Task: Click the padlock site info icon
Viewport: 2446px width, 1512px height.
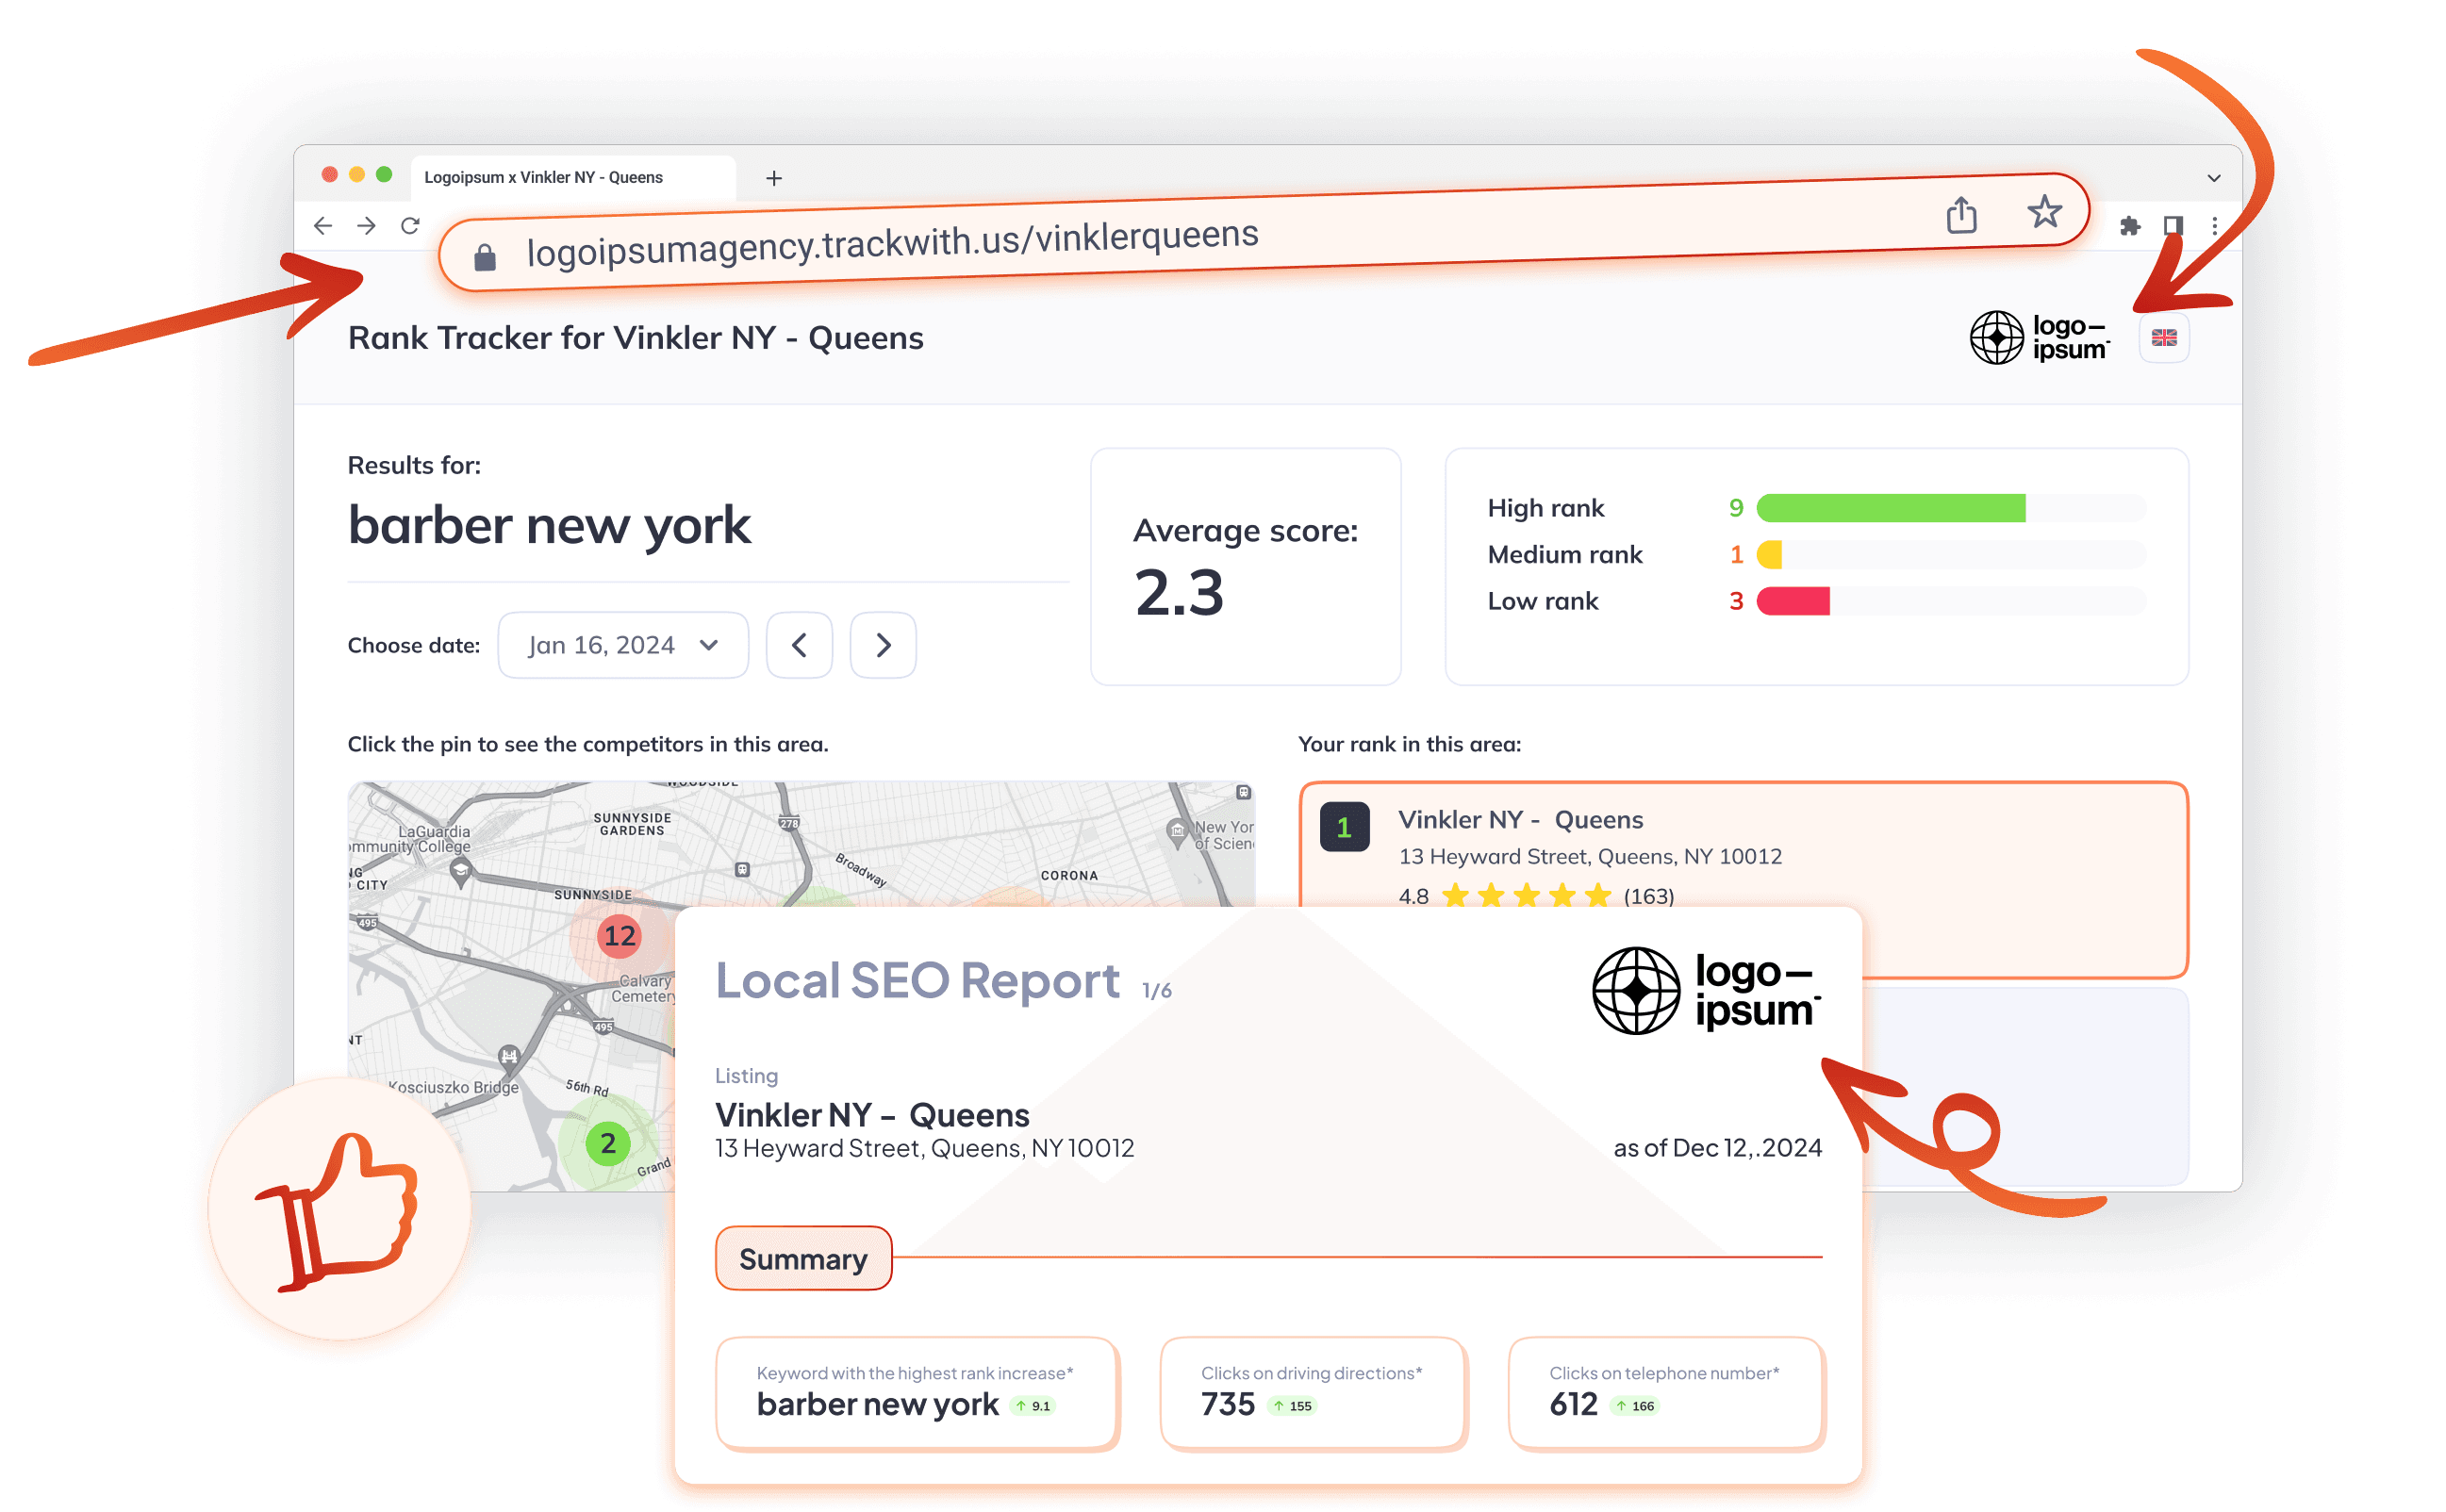Action: tap(484, 258)
